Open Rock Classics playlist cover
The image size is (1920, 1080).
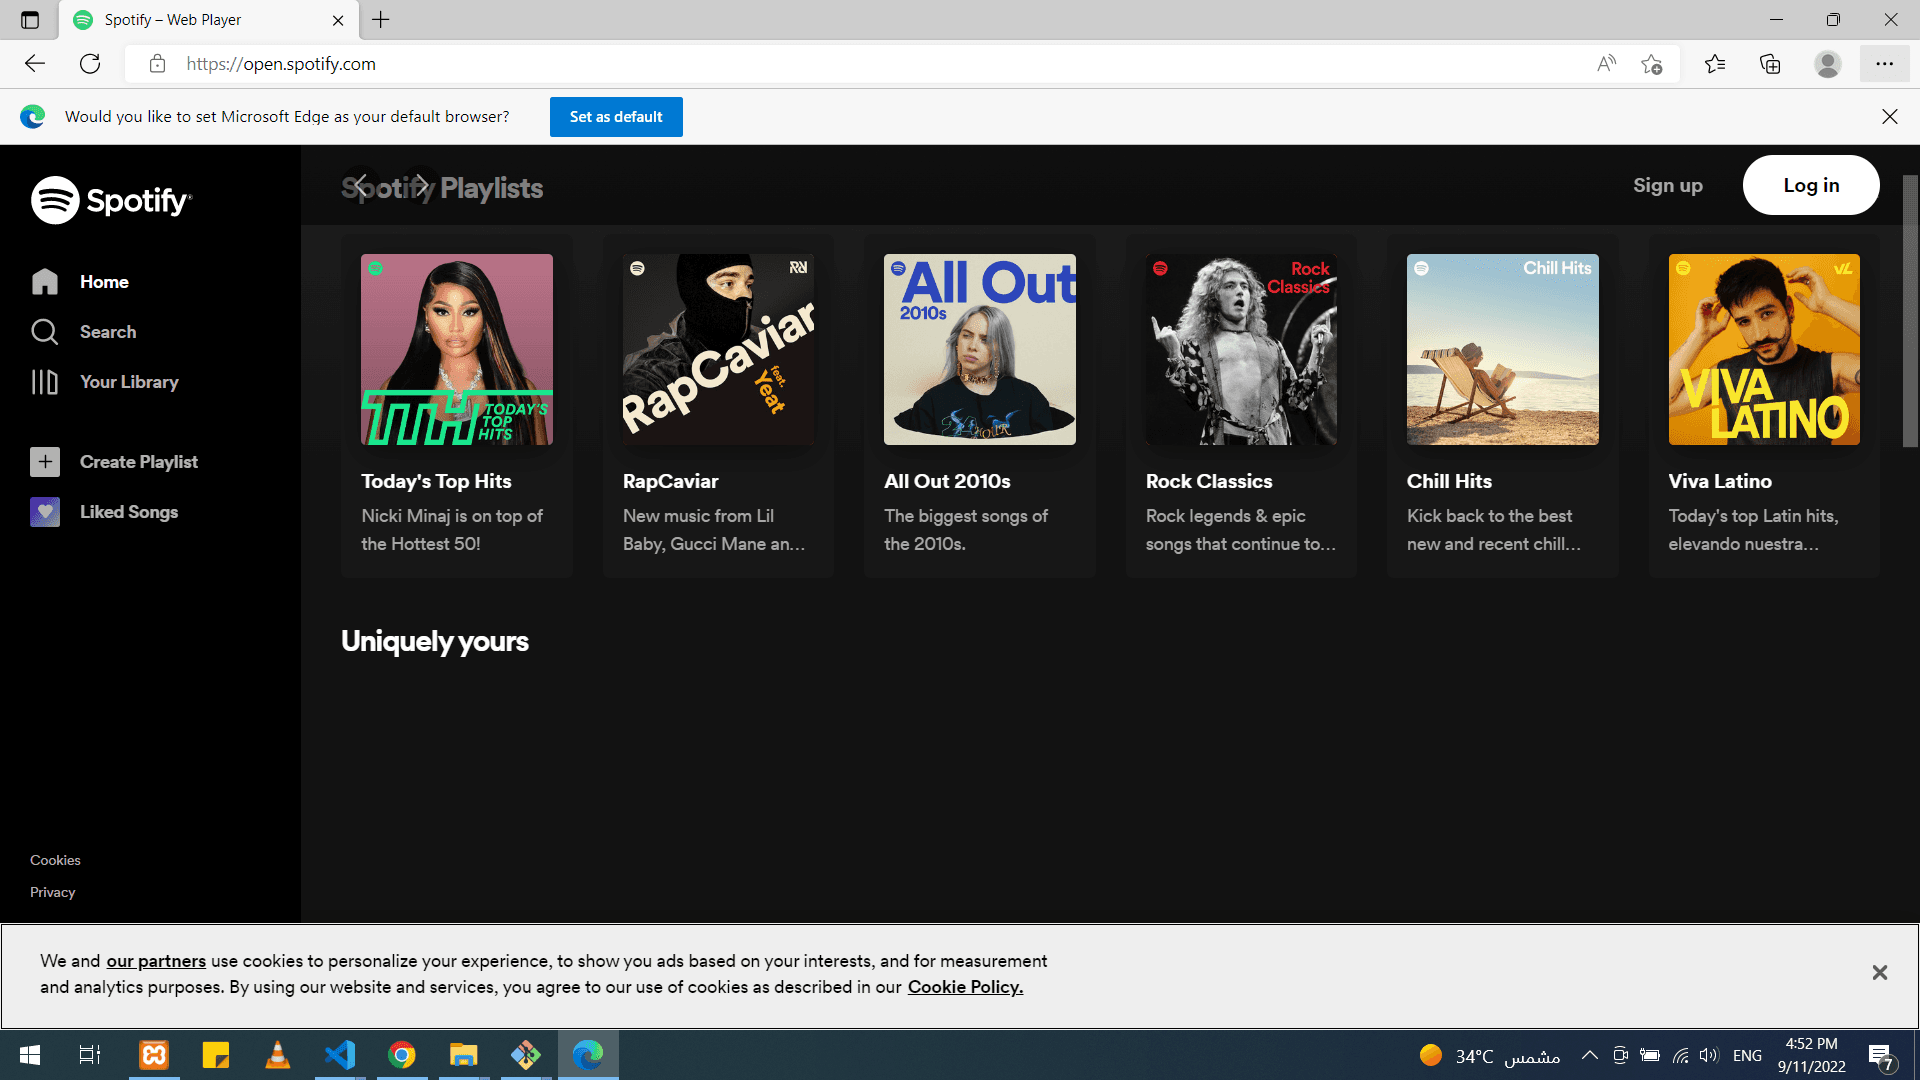(x=1241, y=349)
